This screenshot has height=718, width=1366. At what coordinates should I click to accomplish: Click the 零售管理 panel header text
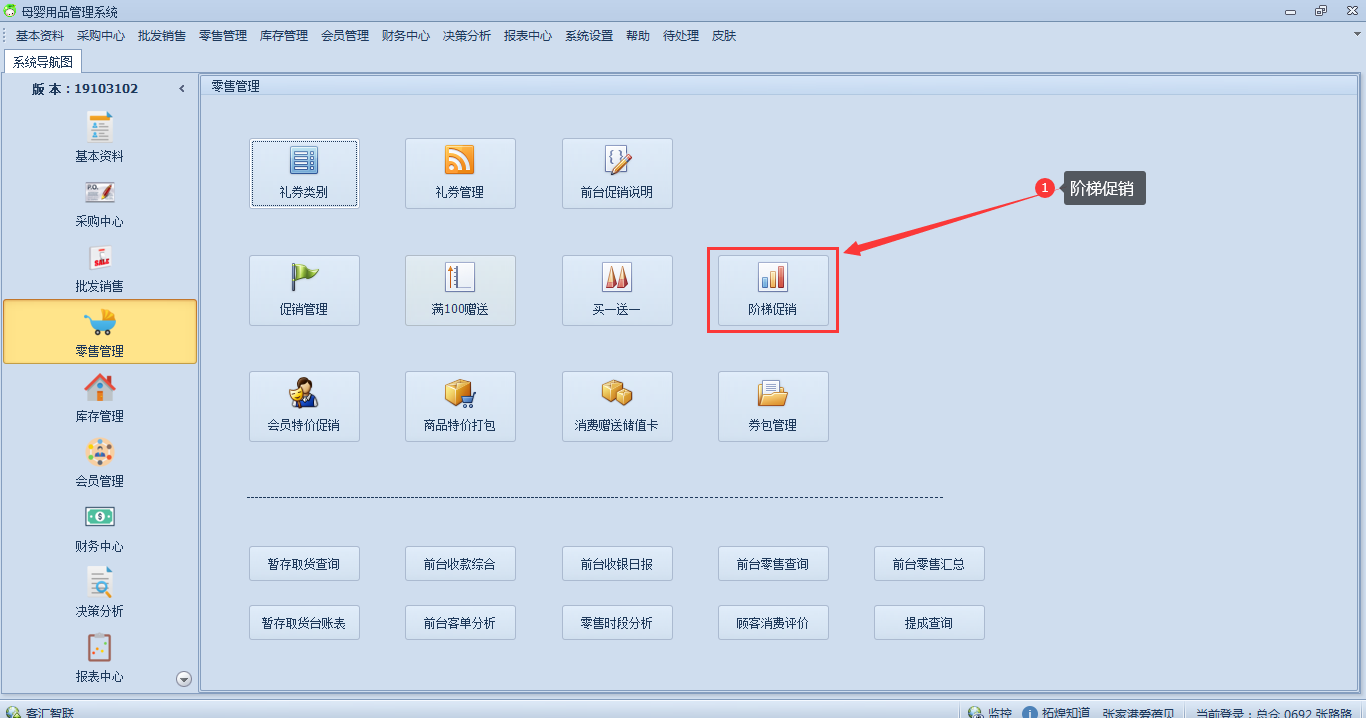[236, 87]
